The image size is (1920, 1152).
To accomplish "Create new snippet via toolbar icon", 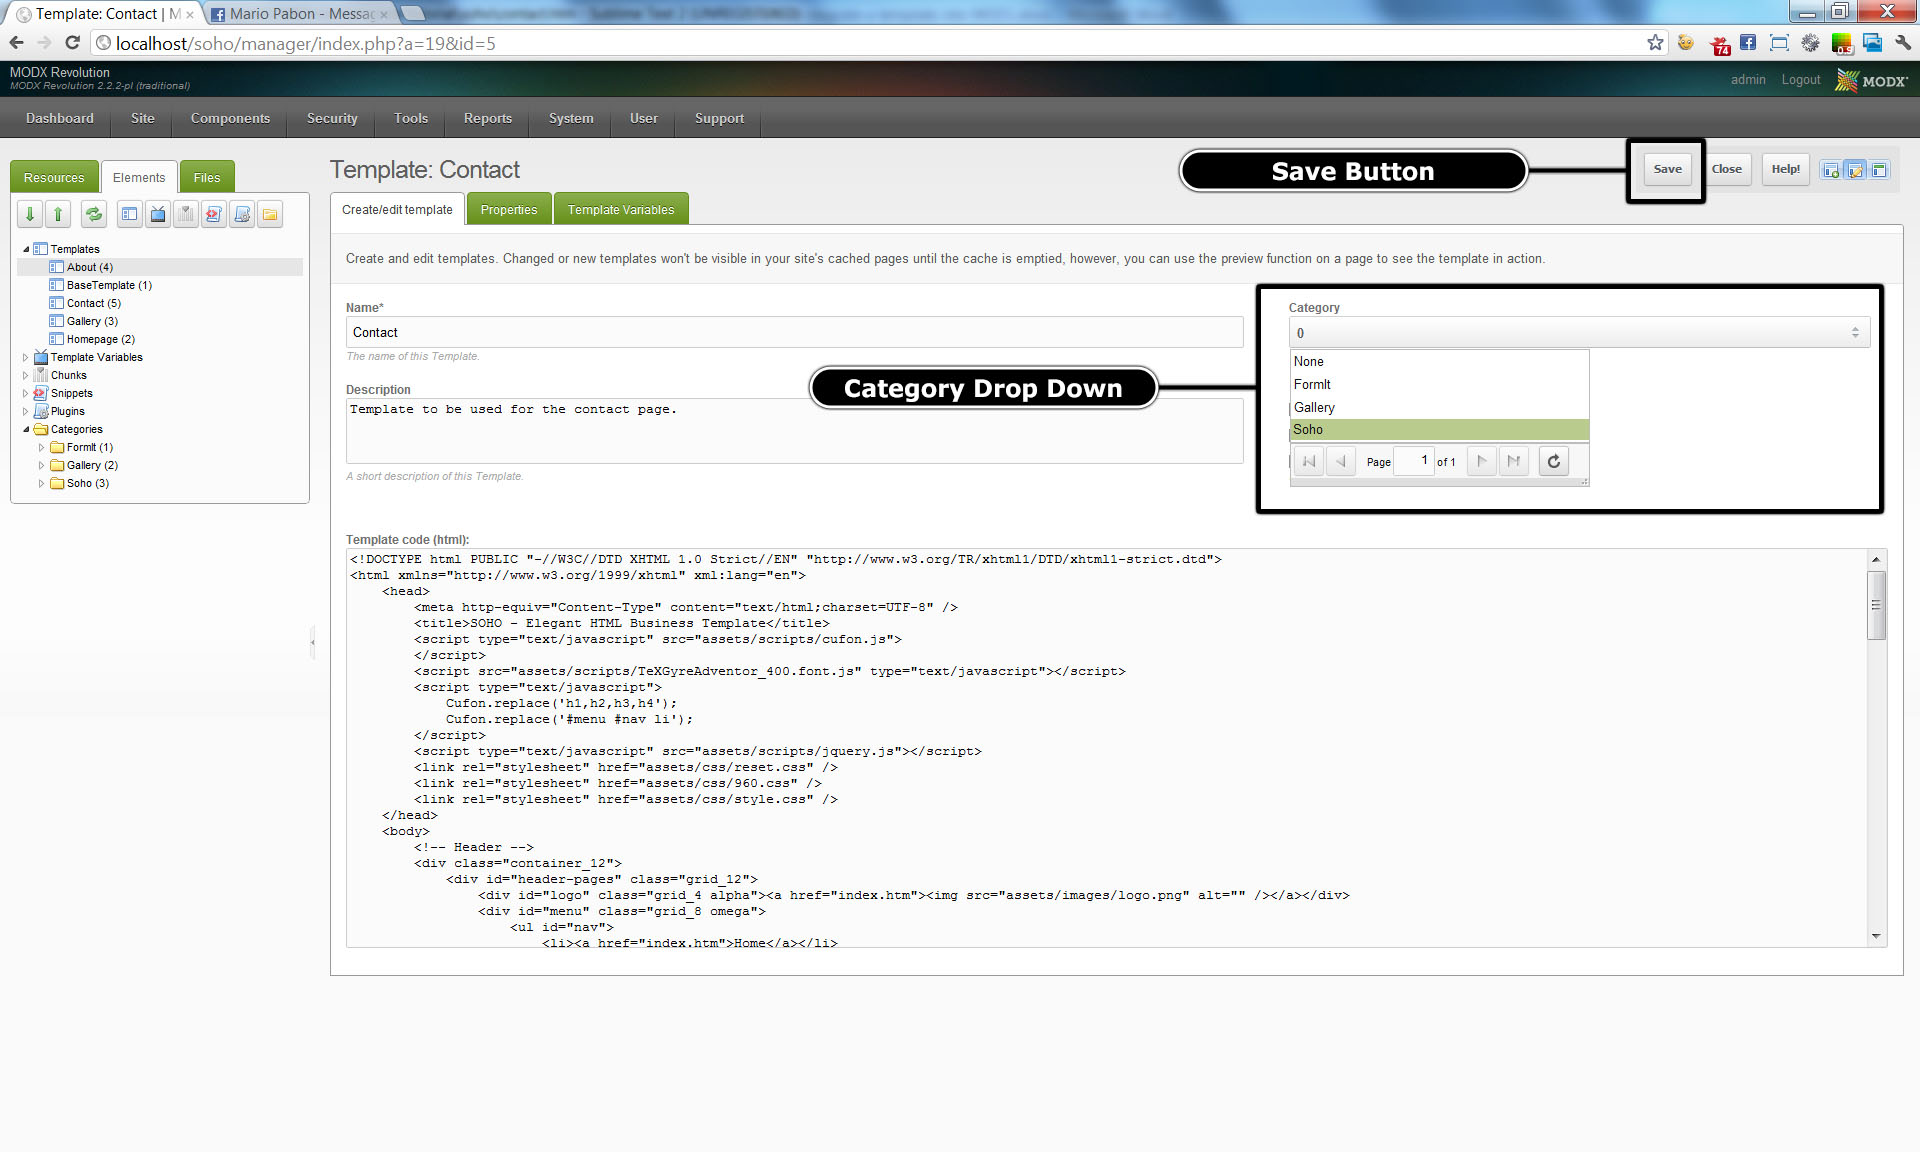I will (x=214, y=214).
